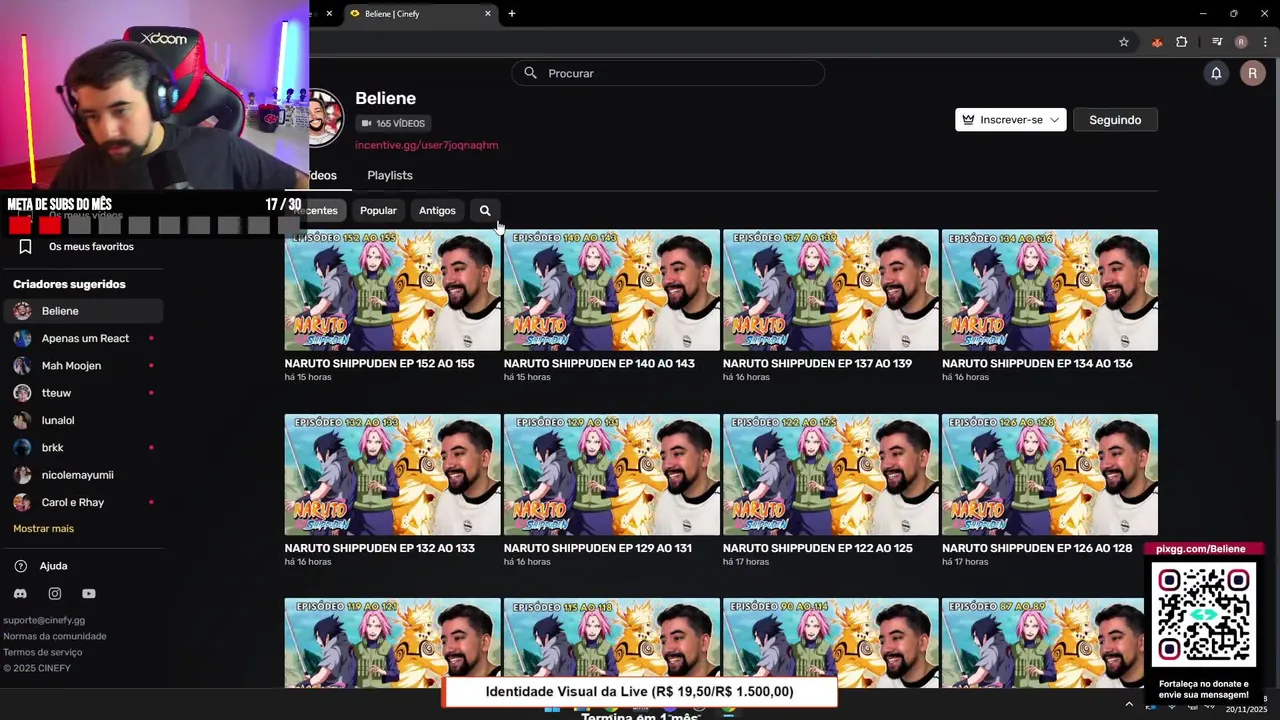Open the notifications bell icon
Screen dimensions: 1280x720
click(1216, 73)
